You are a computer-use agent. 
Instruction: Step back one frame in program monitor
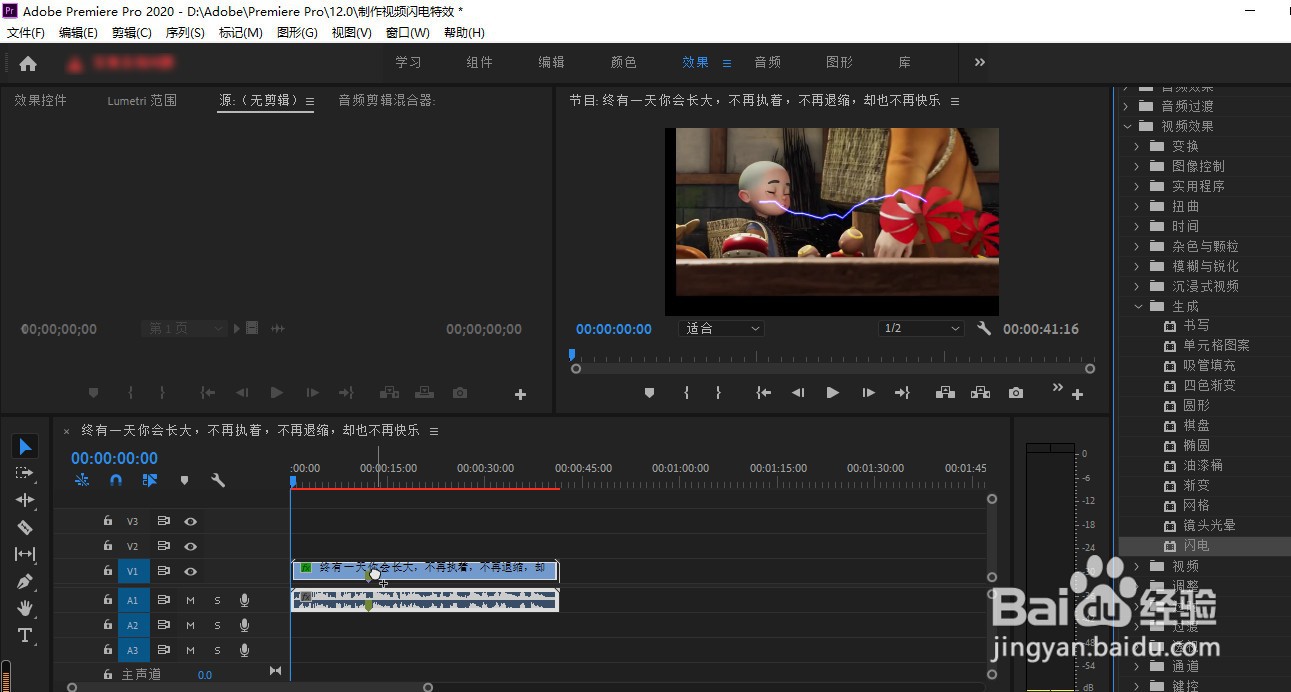click(x=798, y=393)
